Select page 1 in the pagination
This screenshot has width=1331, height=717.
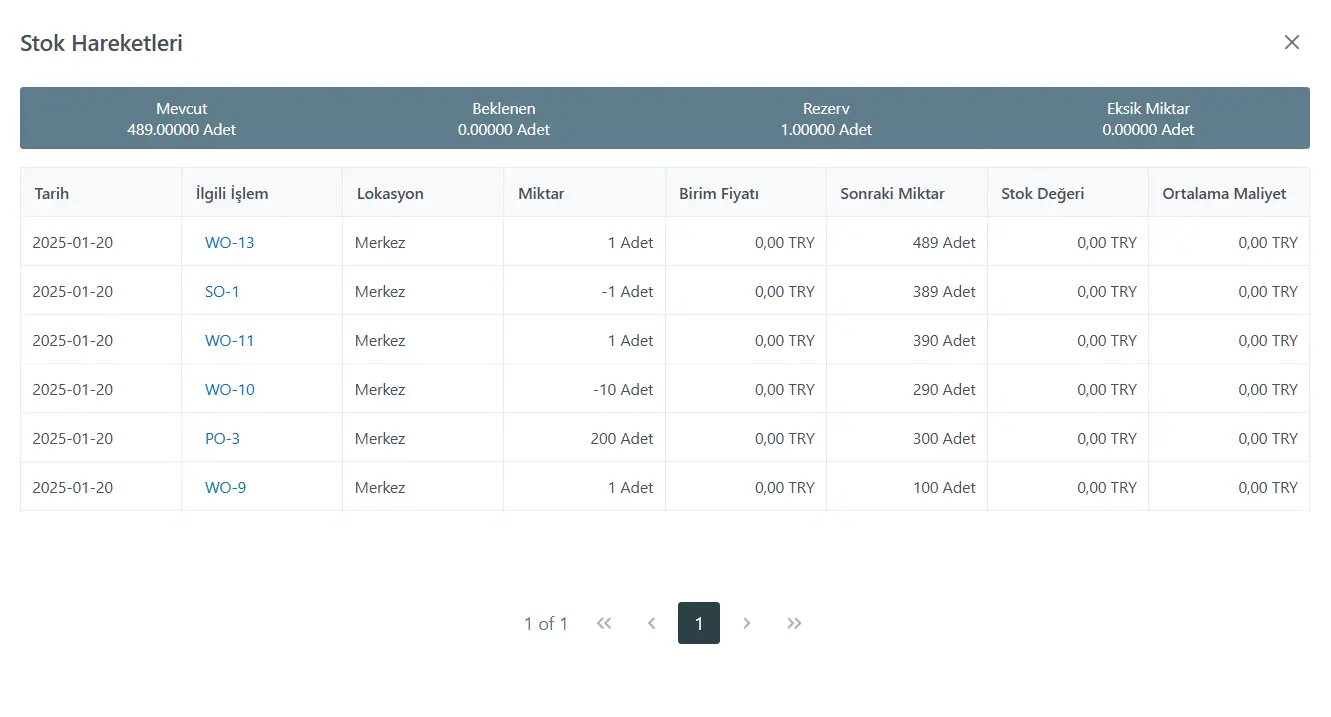699,623
